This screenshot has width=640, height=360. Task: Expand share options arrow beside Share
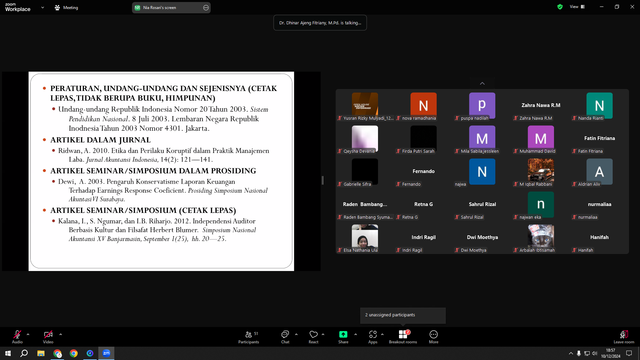coord(355,334)
